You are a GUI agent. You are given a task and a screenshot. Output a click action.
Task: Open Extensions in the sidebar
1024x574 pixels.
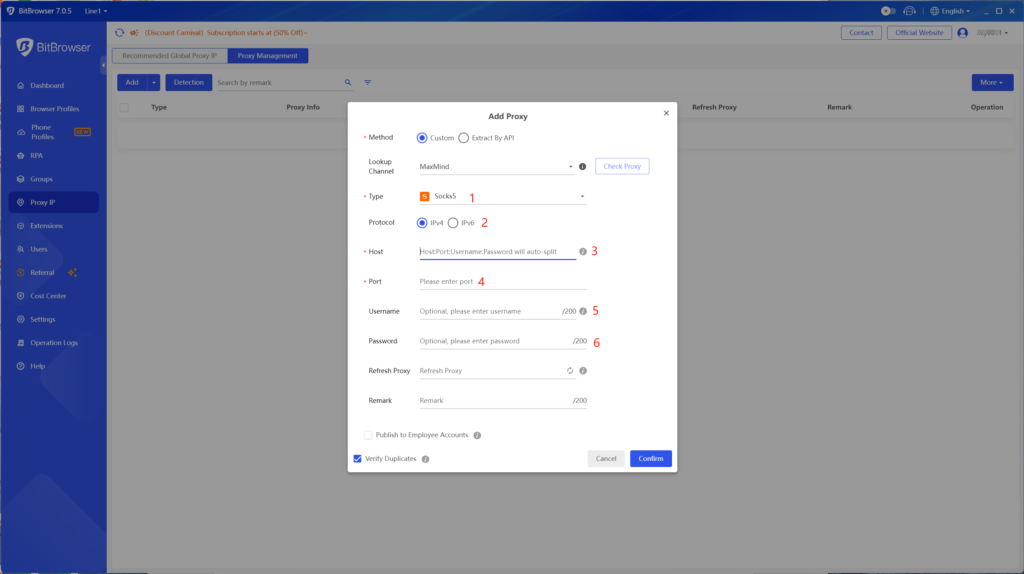(x=46, y=226)
